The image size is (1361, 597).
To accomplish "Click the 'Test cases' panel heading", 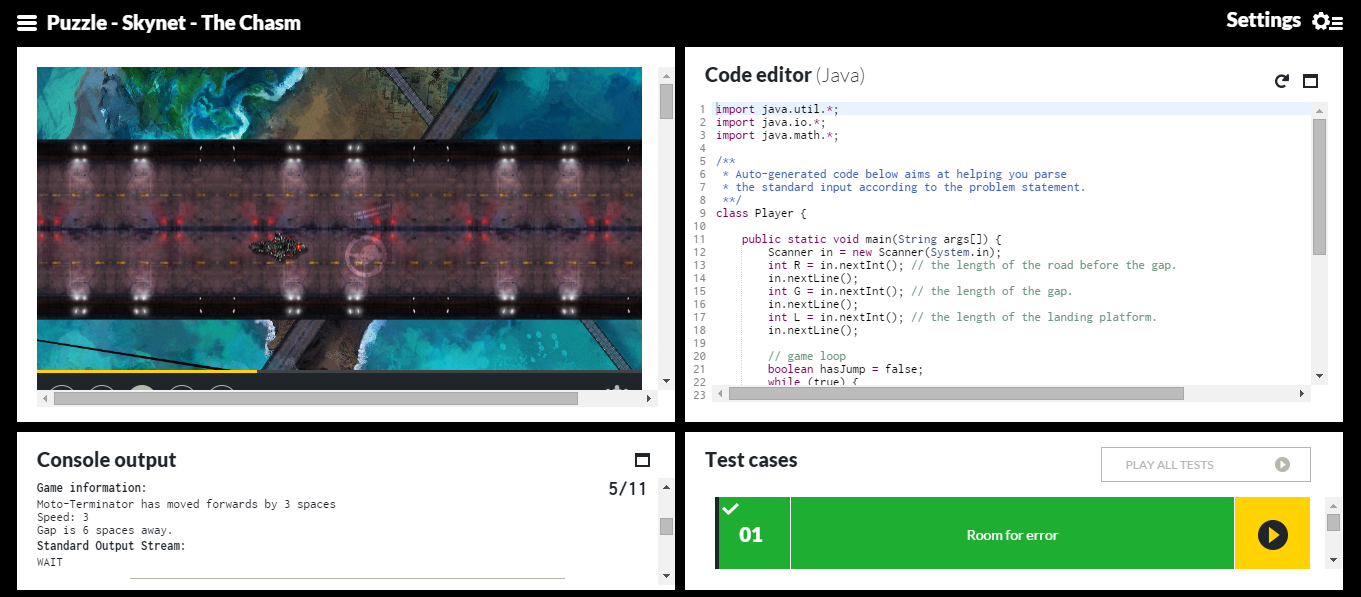I will coord(751,460).
